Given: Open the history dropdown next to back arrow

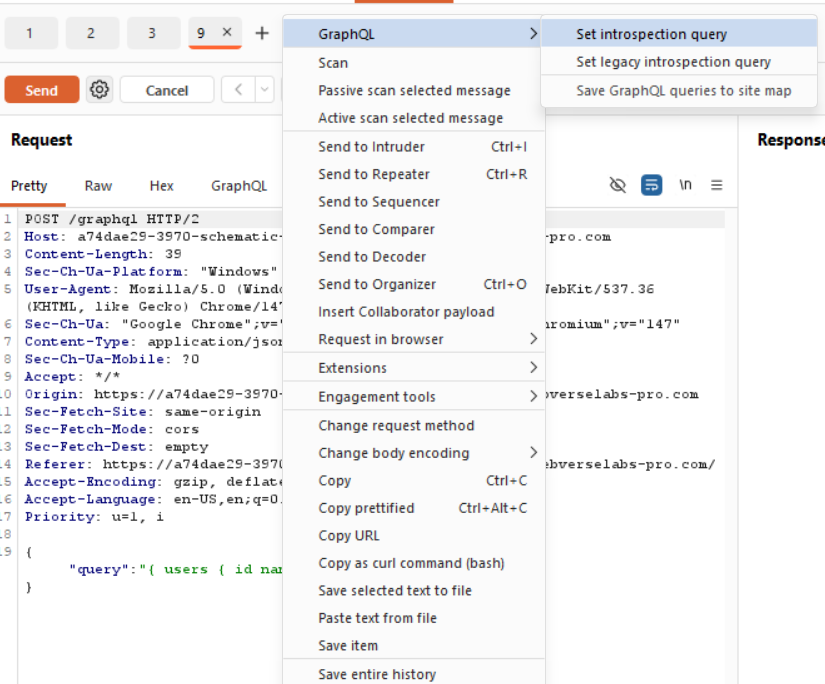Looking at the screenshot, I should click(x=264, y=90).
